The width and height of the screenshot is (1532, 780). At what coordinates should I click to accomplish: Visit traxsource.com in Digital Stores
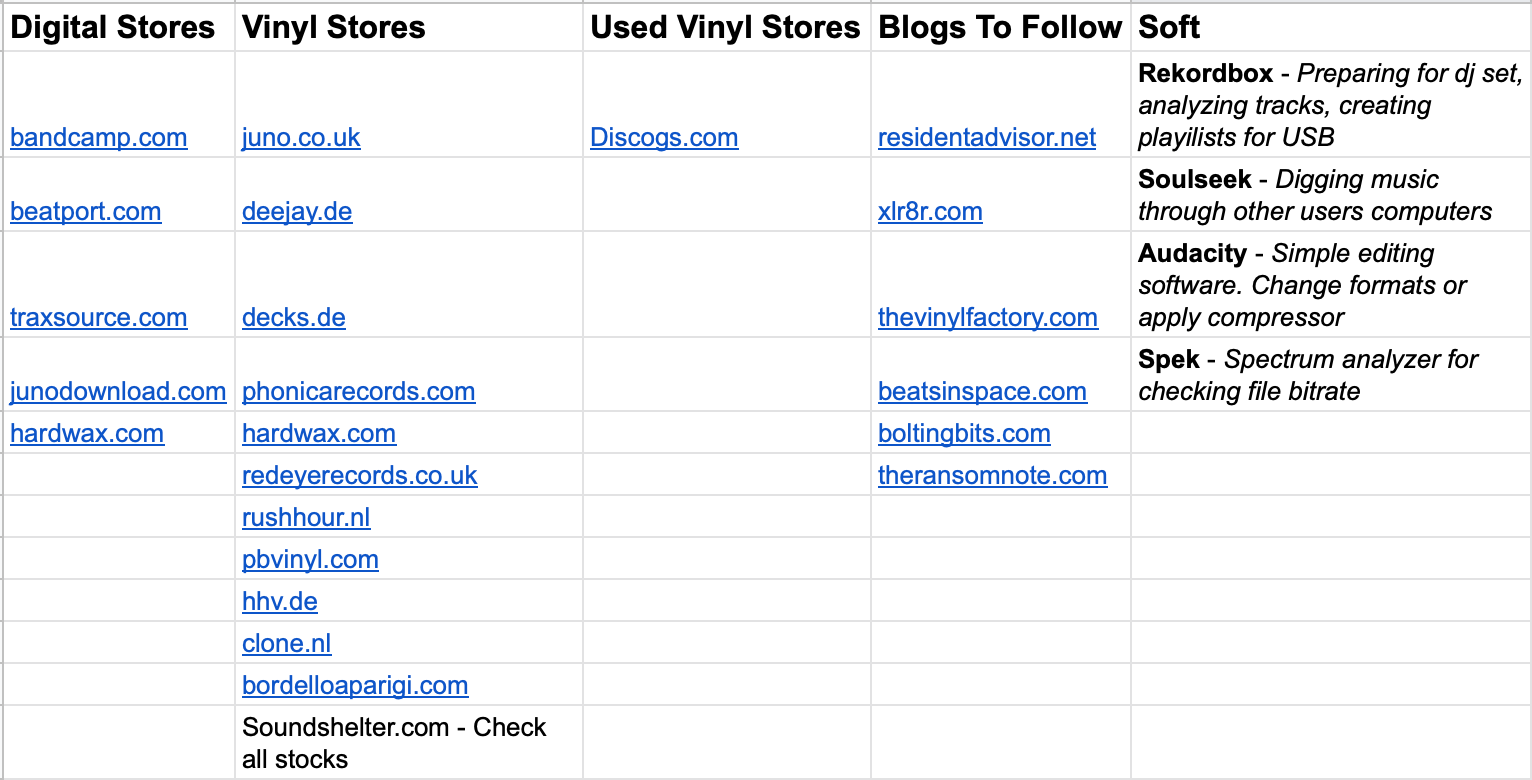pos(98,317)
